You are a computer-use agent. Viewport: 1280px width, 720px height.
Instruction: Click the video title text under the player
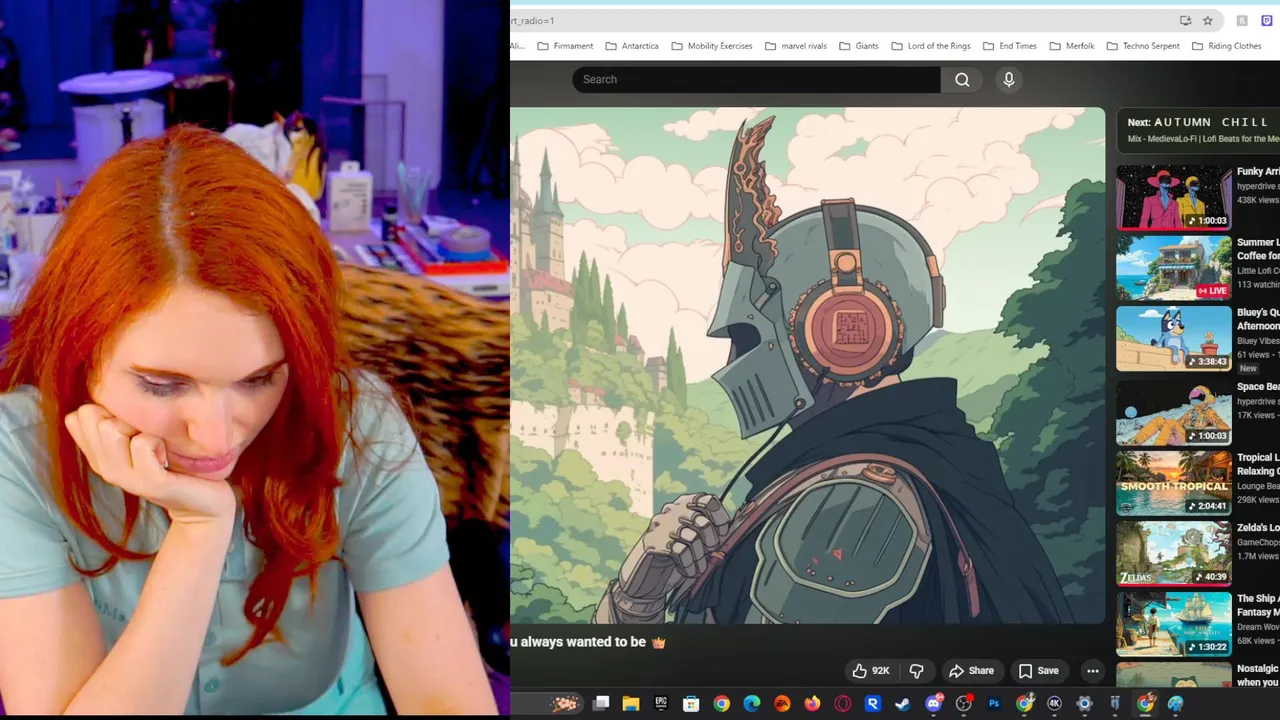(x=587, y=642)
